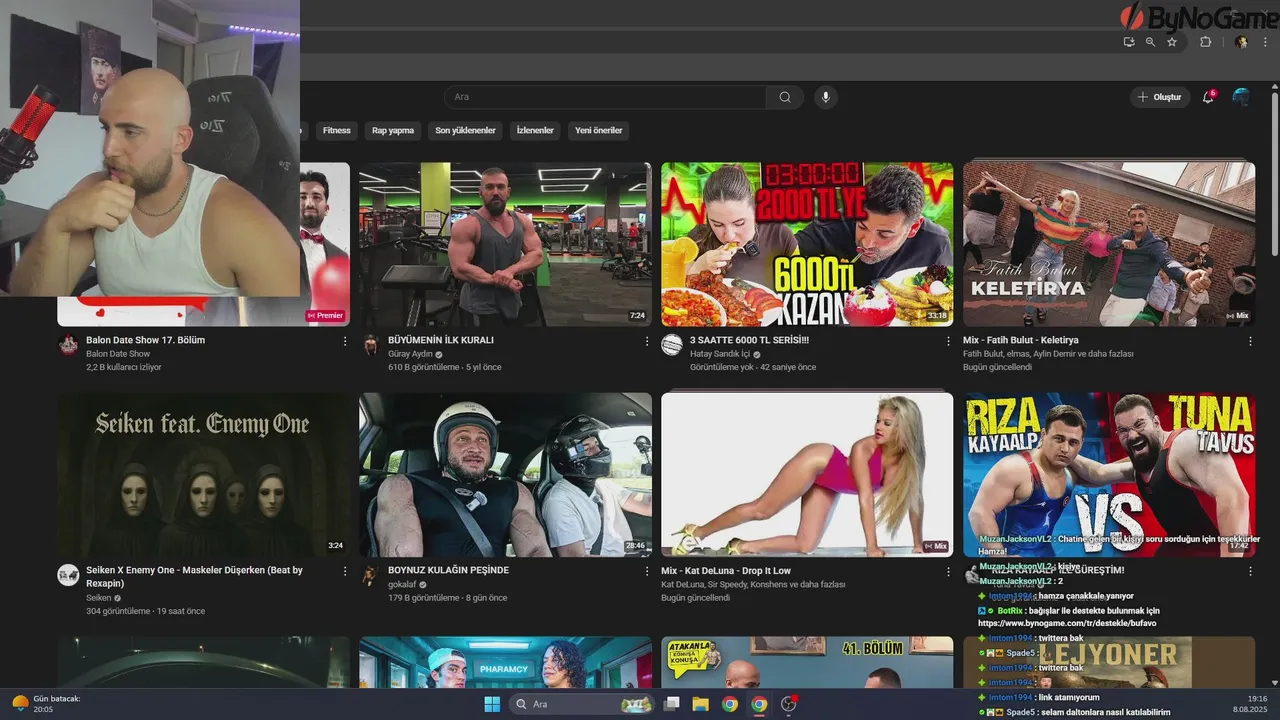The width and height of the screenshot is (1280, 720).
Task: Select the Yeni öneriler filter chip
Action: tap(599, 130)
